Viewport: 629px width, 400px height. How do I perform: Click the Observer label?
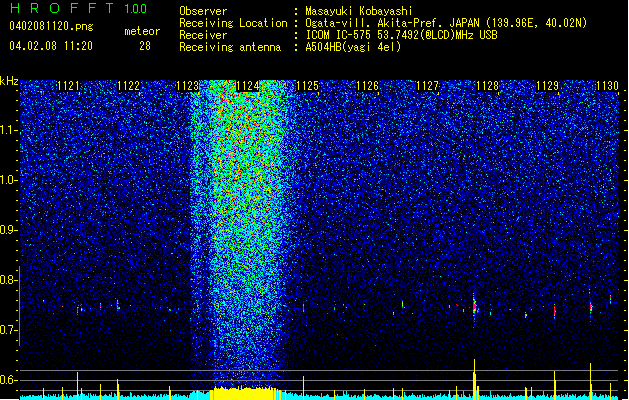click(x=203, y=11)
